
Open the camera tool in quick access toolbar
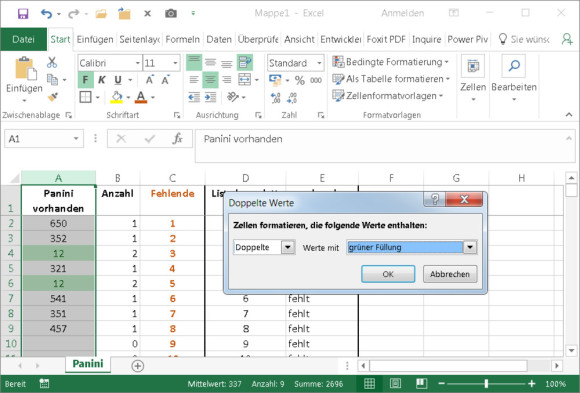171,14
